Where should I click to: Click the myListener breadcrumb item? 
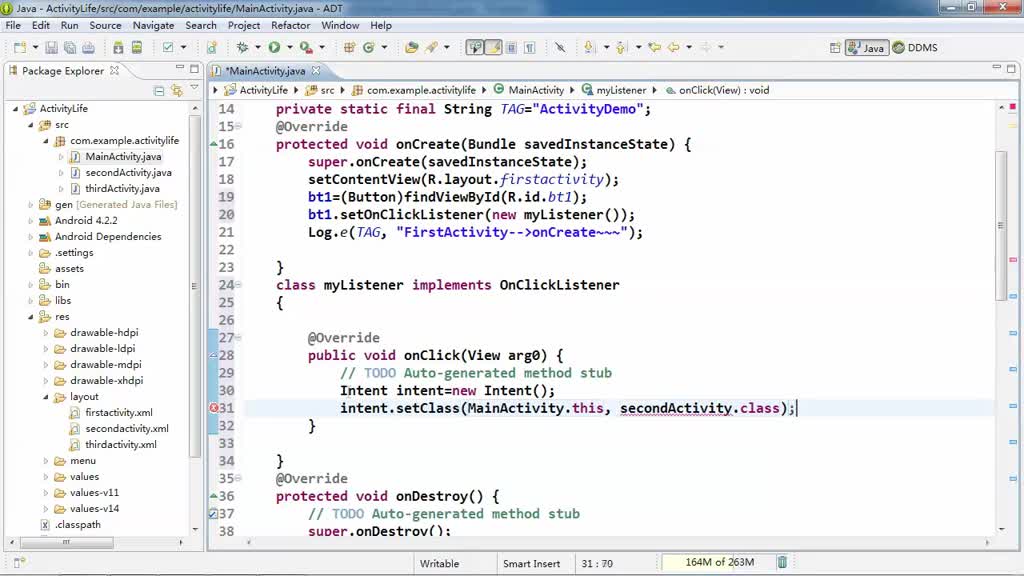pos(614,90)
